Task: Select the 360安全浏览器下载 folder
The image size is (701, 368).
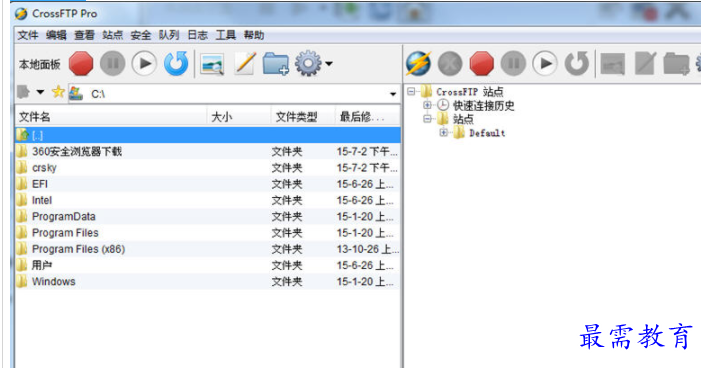Action: (x=208, y=152)
